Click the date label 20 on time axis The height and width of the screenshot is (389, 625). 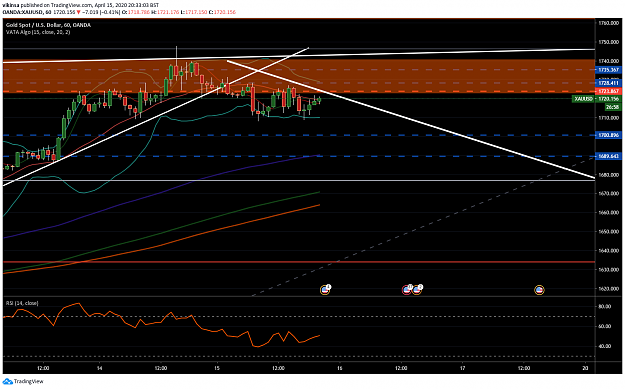(x=585, y=368)
